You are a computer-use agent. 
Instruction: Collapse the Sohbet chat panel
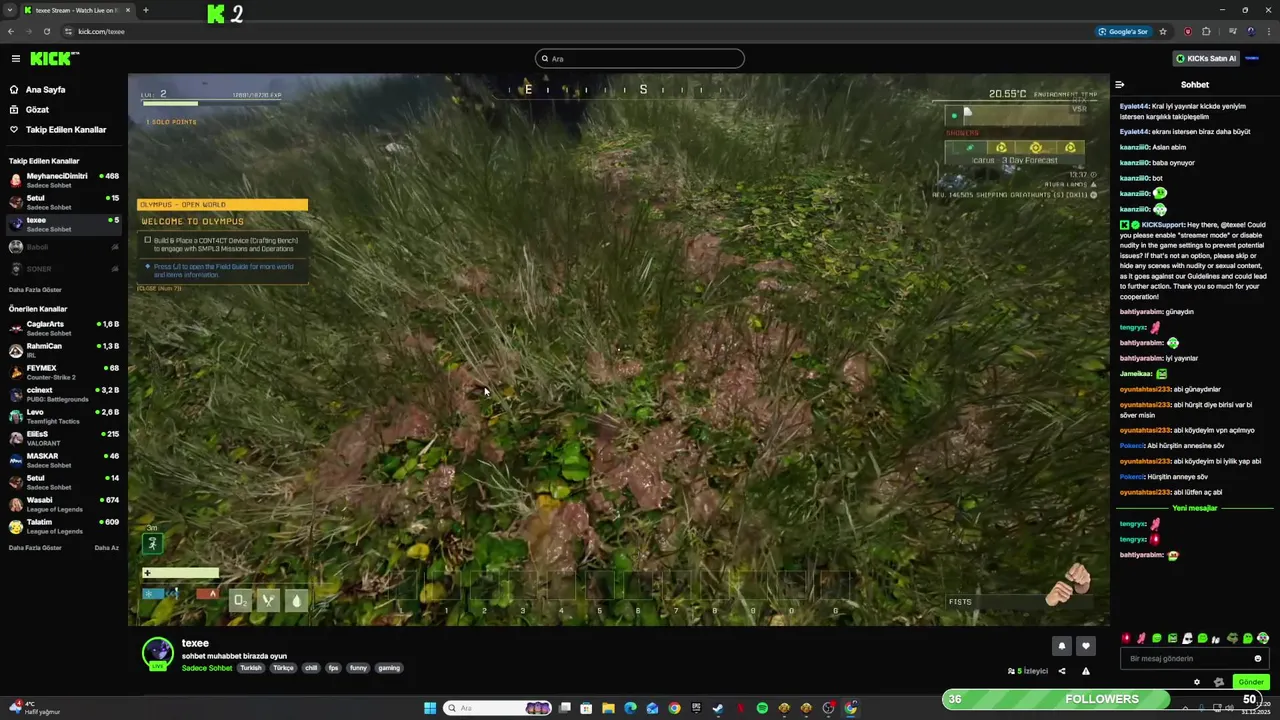[1120, 85]
